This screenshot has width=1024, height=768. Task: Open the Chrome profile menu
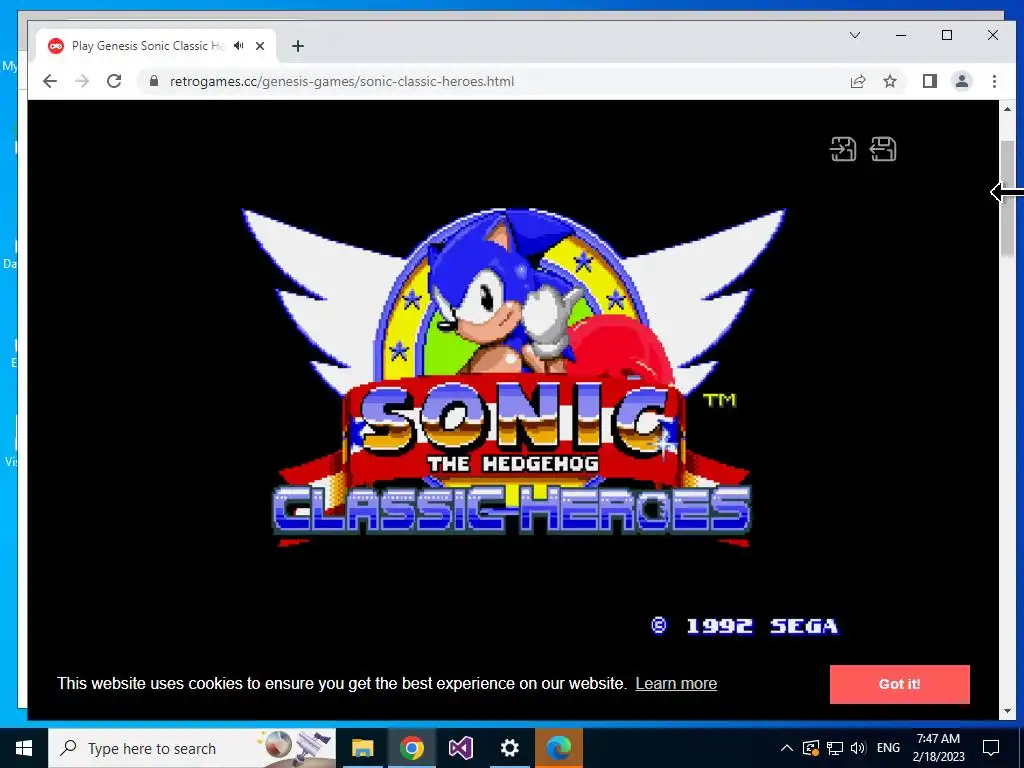click(x=961, y=81)
